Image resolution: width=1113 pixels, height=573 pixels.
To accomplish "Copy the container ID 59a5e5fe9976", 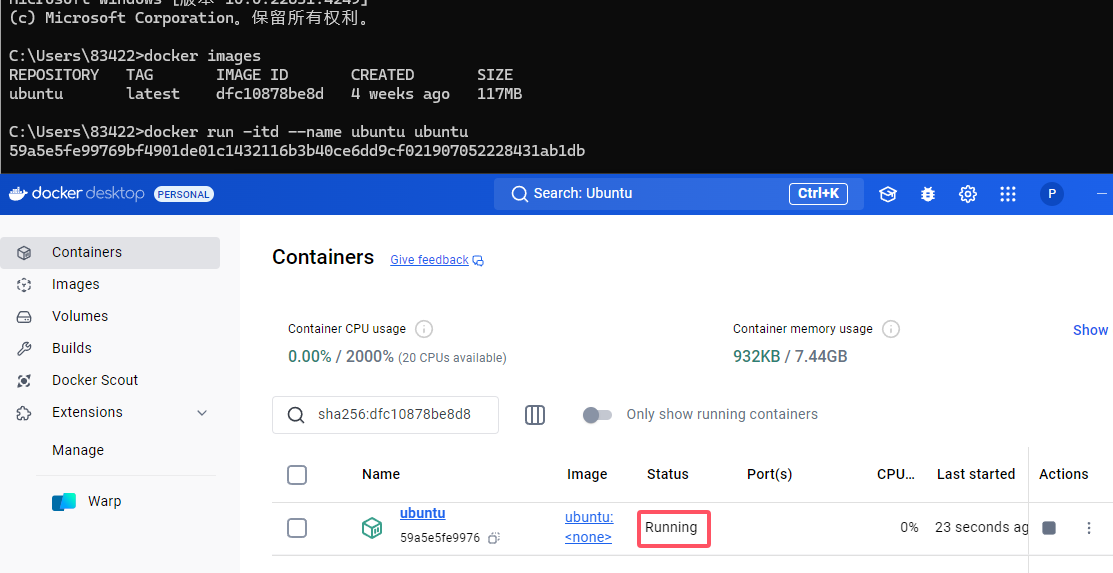I will pos(494,538).
